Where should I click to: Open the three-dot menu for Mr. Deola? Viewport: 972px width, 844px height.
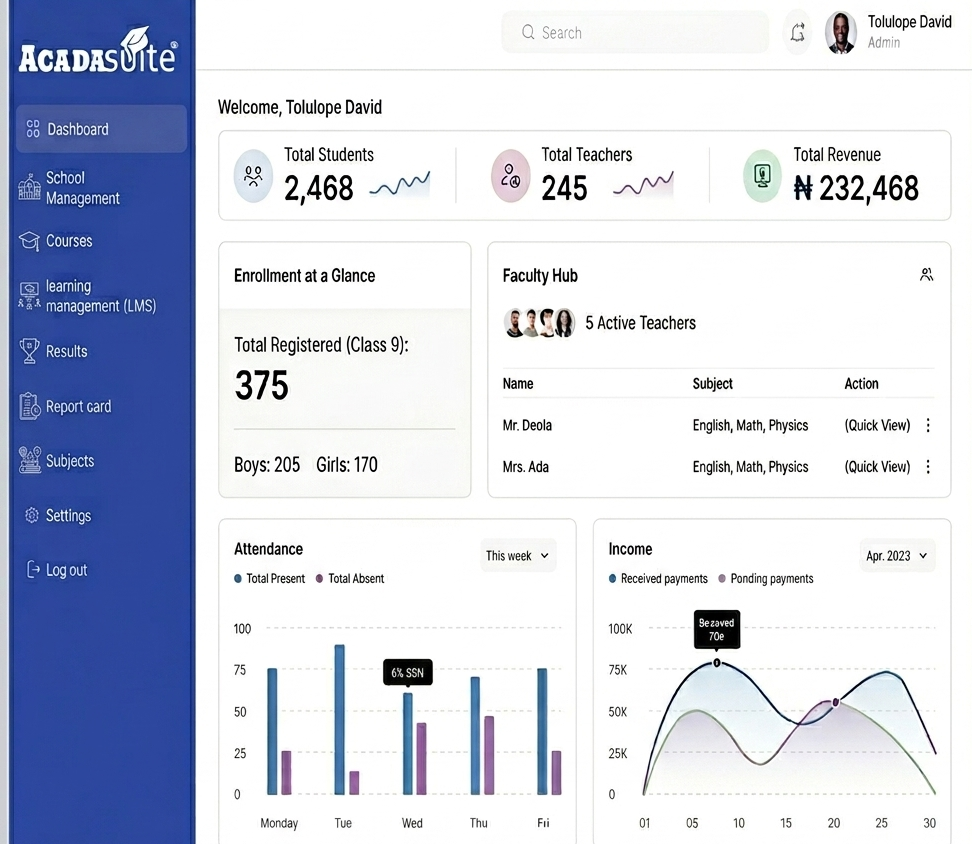pos(928,425)
